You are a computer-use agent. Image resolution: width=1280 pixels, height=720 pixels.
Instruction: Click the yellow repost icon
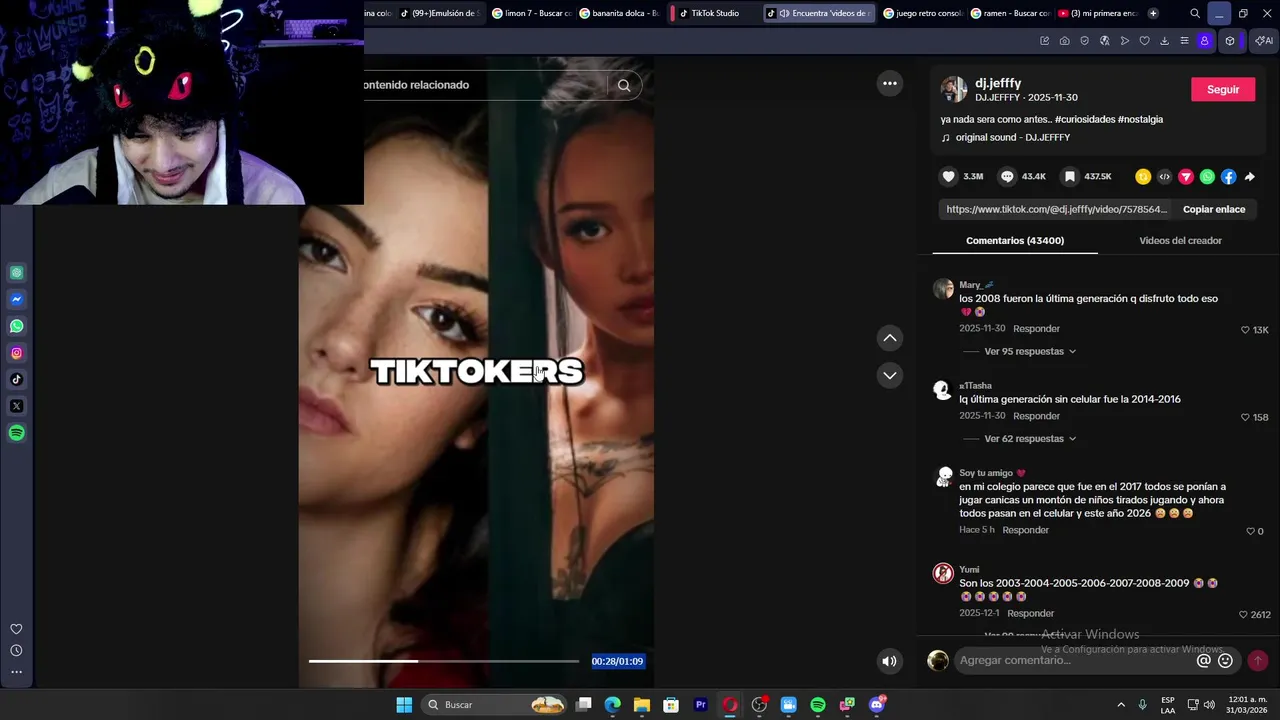1143,177
